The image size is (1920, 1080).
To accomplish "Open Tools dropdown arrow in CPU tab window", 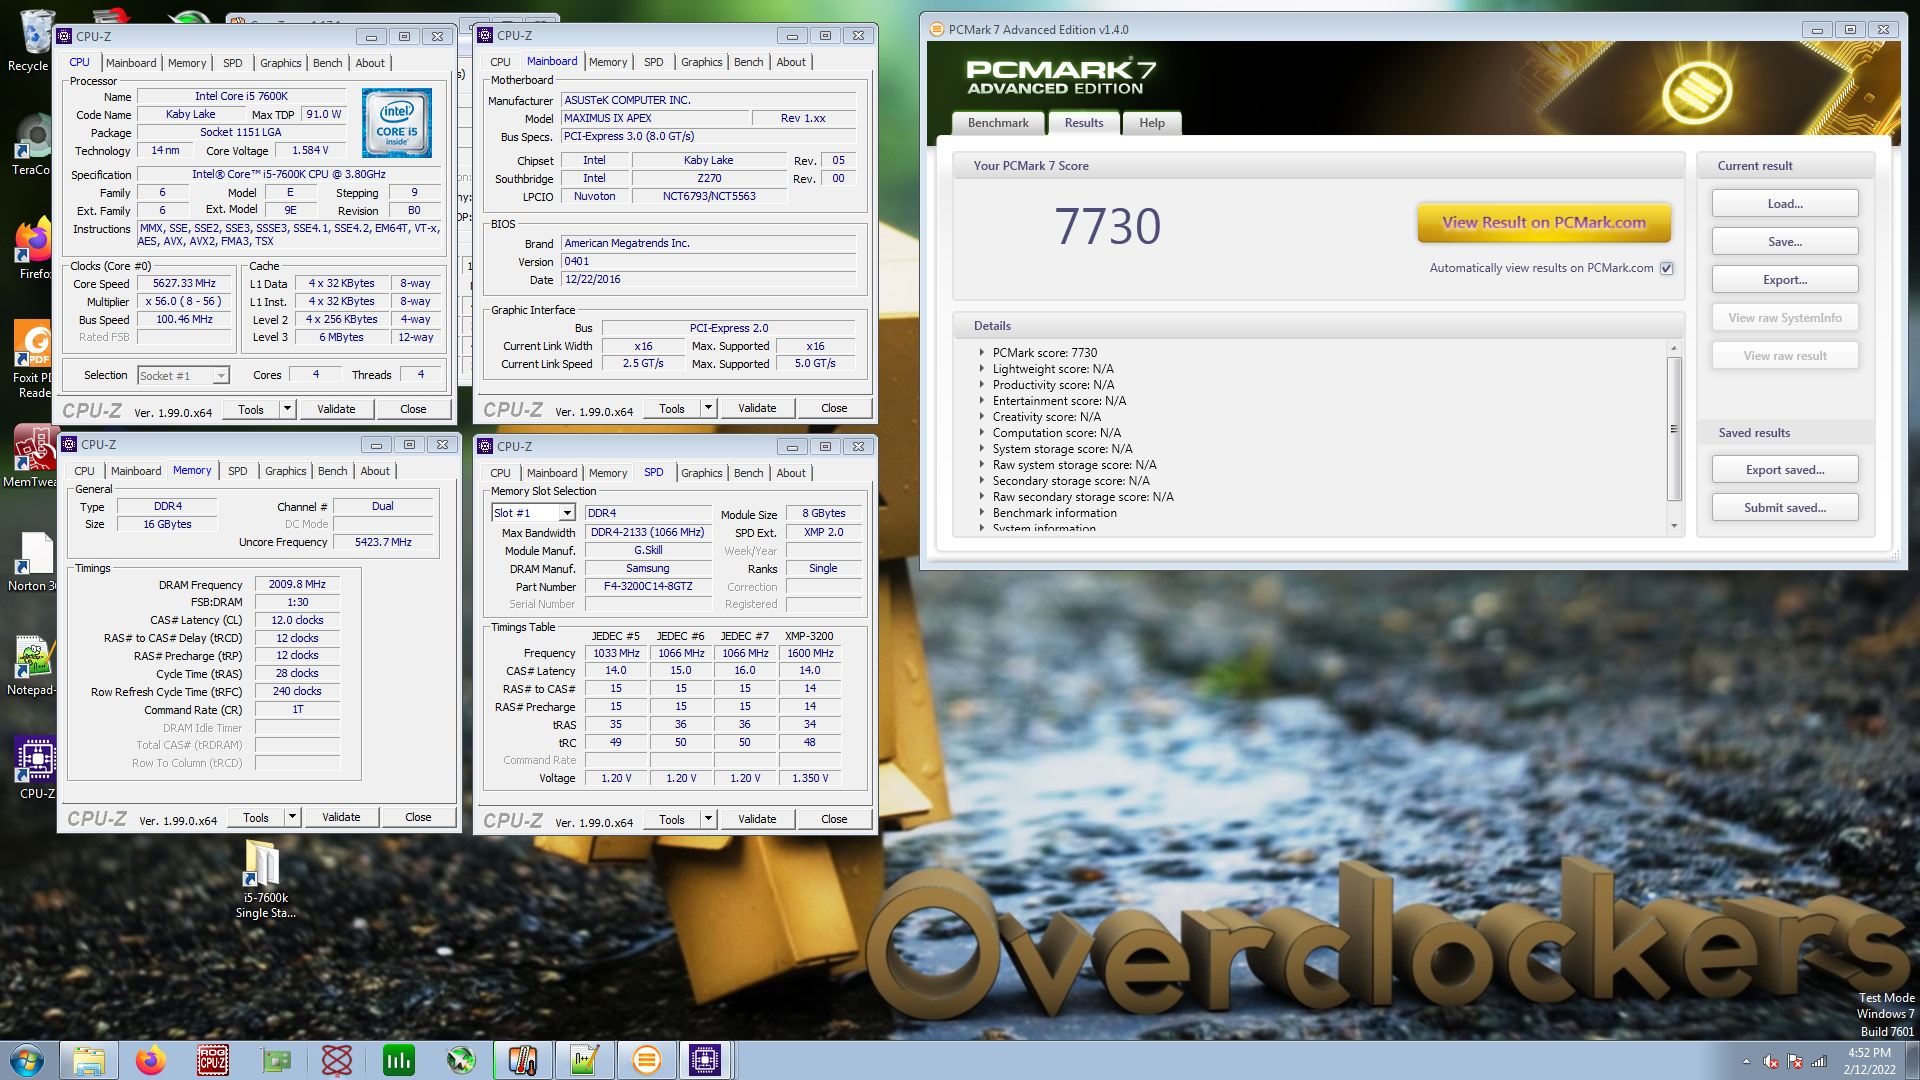I will [287, 409].
